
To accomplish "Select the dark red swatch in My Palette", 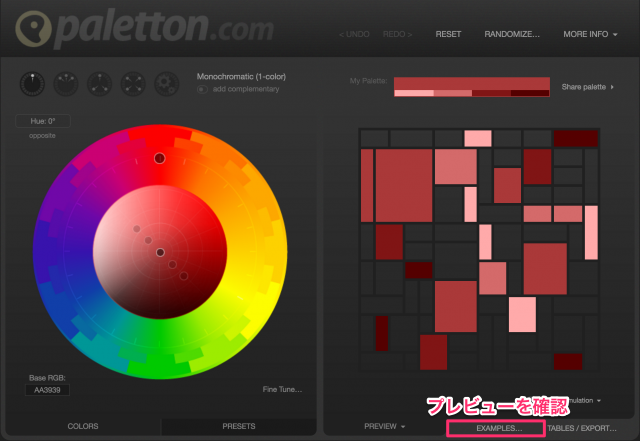I will (491, 93).
